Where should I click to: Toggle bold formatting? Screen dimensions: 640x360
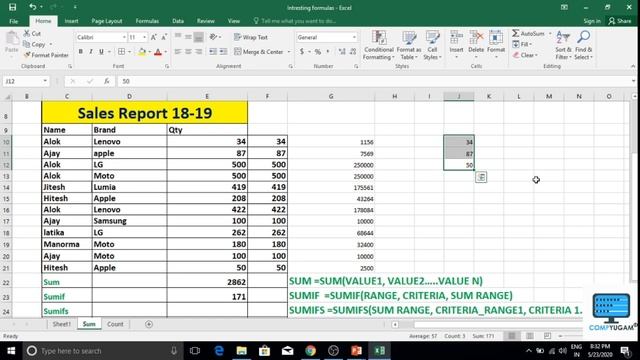[x=80, y=52]
